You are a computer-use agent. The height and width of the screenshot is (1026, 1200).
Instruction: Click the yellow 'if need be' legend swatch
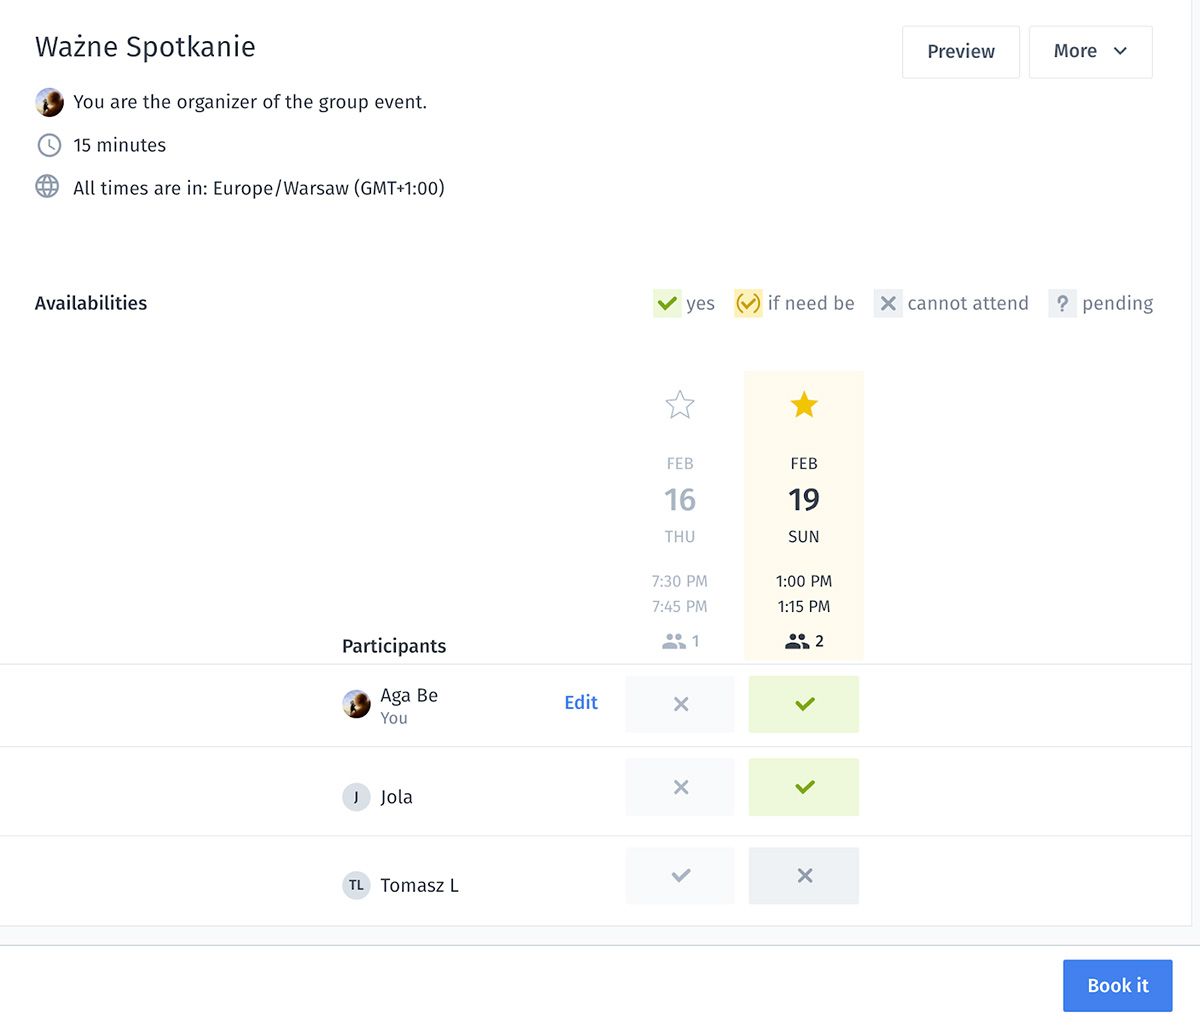click(748, 303)
